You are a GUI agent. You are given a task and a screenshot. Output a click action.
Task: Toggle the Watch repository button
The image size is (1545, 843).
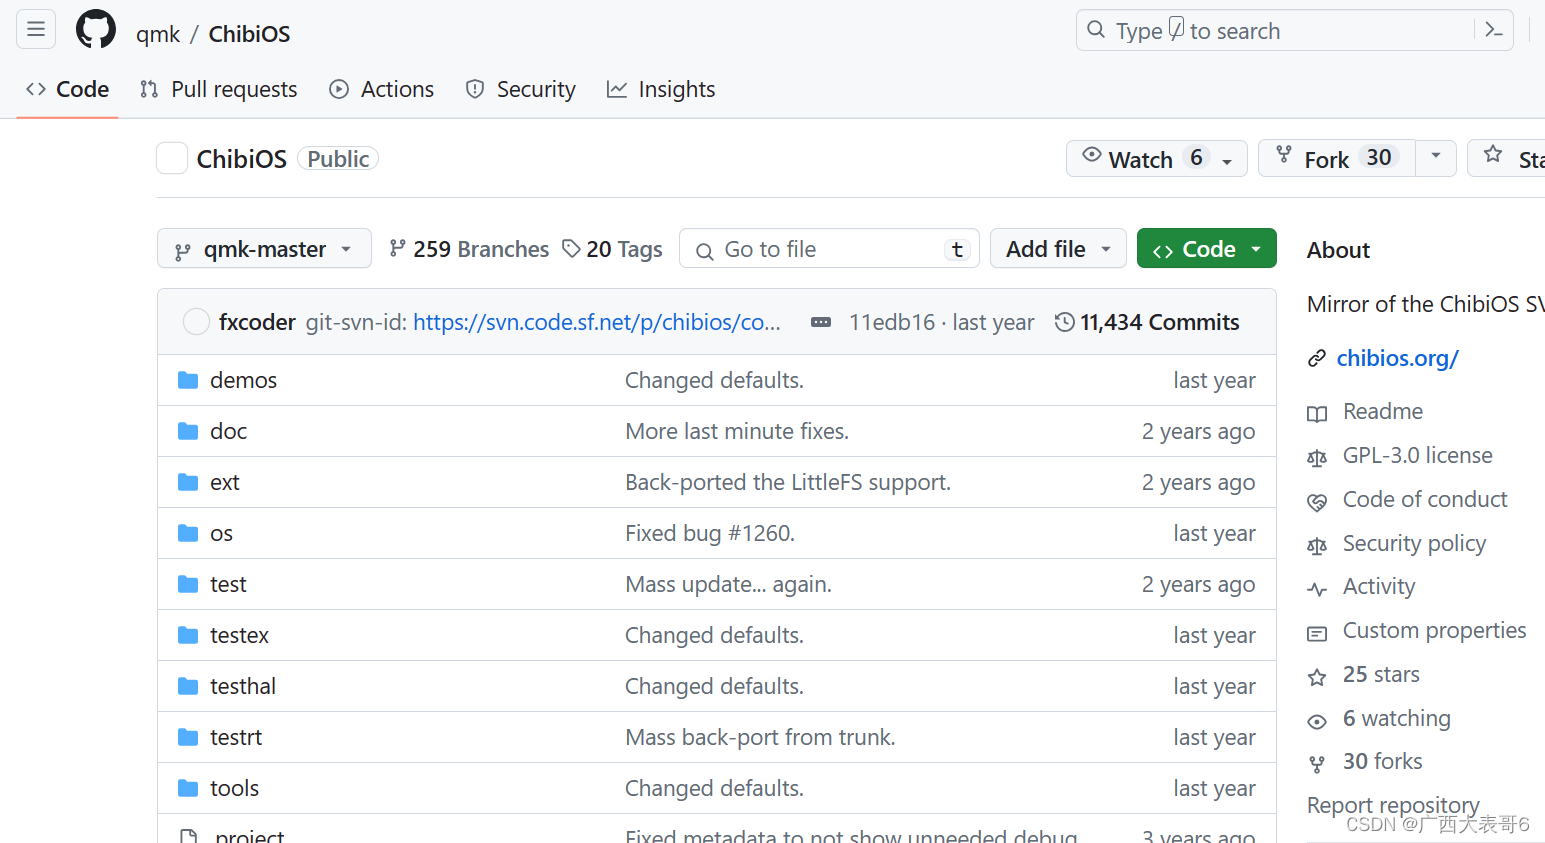[x=1156, y=158]
